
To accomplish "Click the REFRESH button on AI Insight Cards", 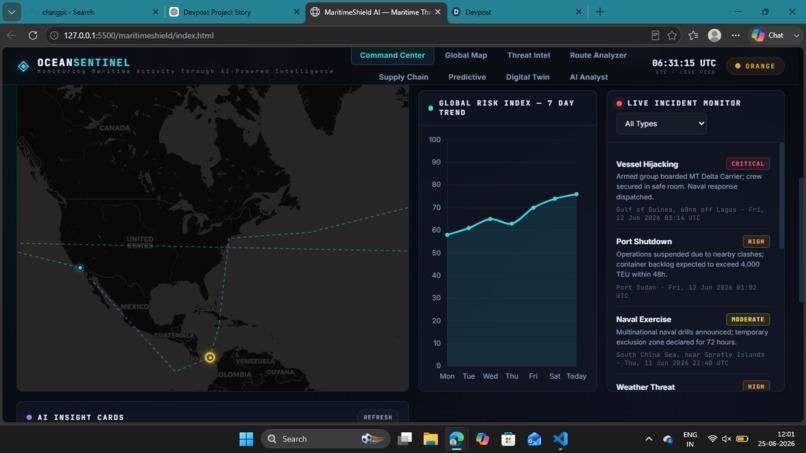I will click(378, 417).
